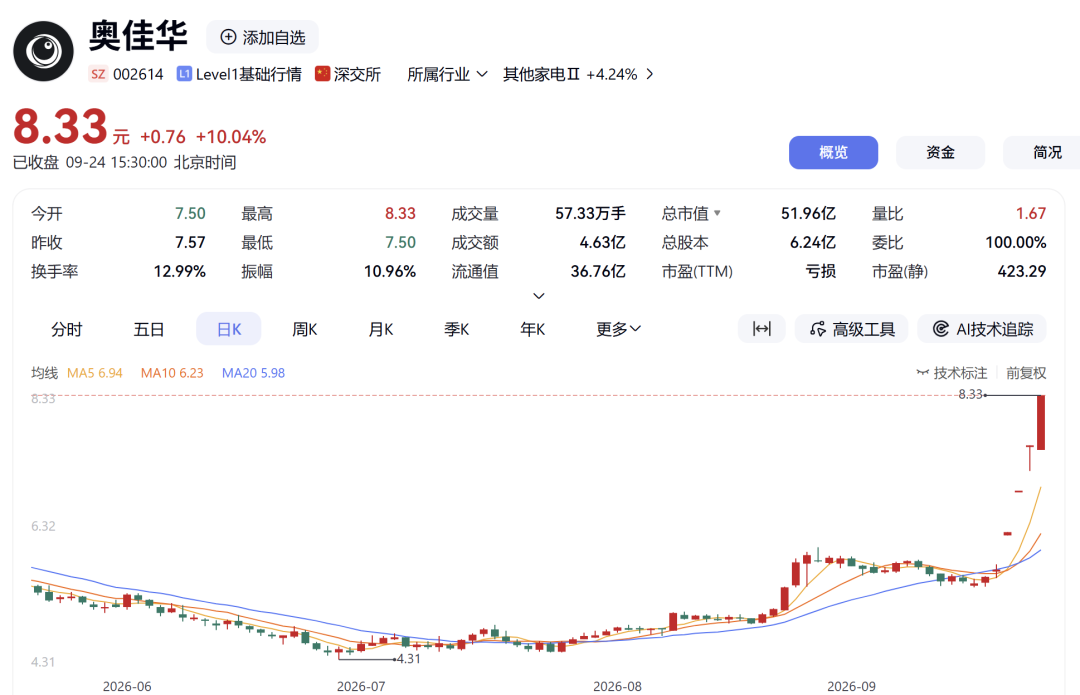Open Level1基础行情 quote info
The height and width of the screenshot is (695, 1080).
click(248, 74)
